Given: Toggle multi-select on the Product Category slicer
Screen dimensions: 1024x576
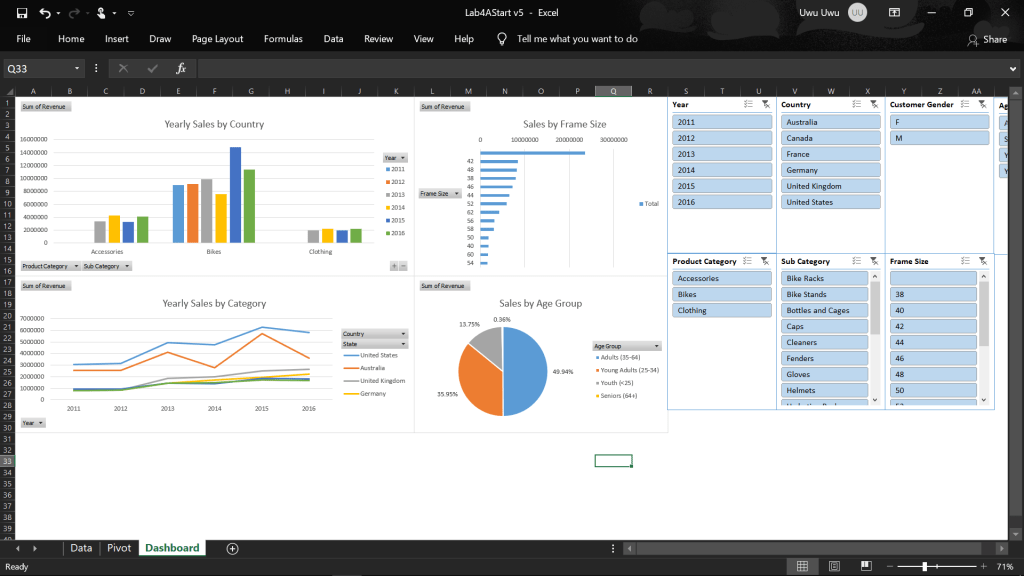Looking at the screenshot, I should pyautogui.click(x=748, y=261).
